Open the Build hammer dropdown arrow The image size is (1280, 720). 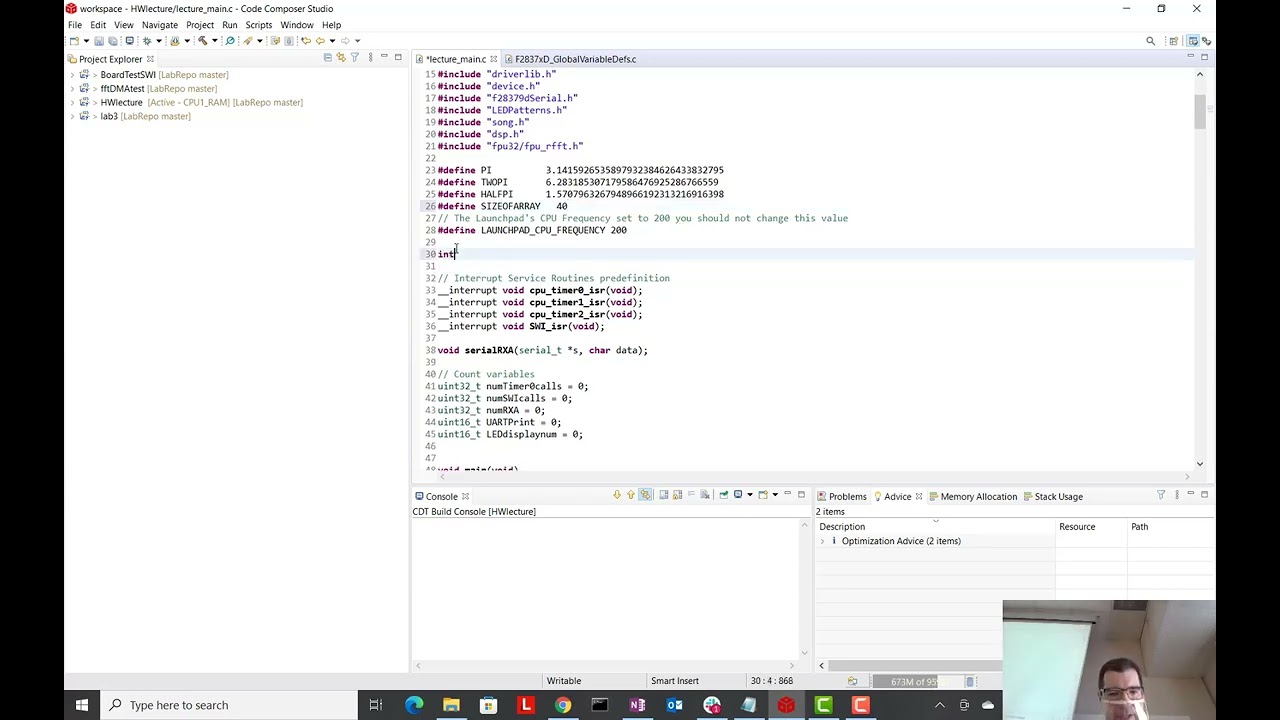[215, 41]
